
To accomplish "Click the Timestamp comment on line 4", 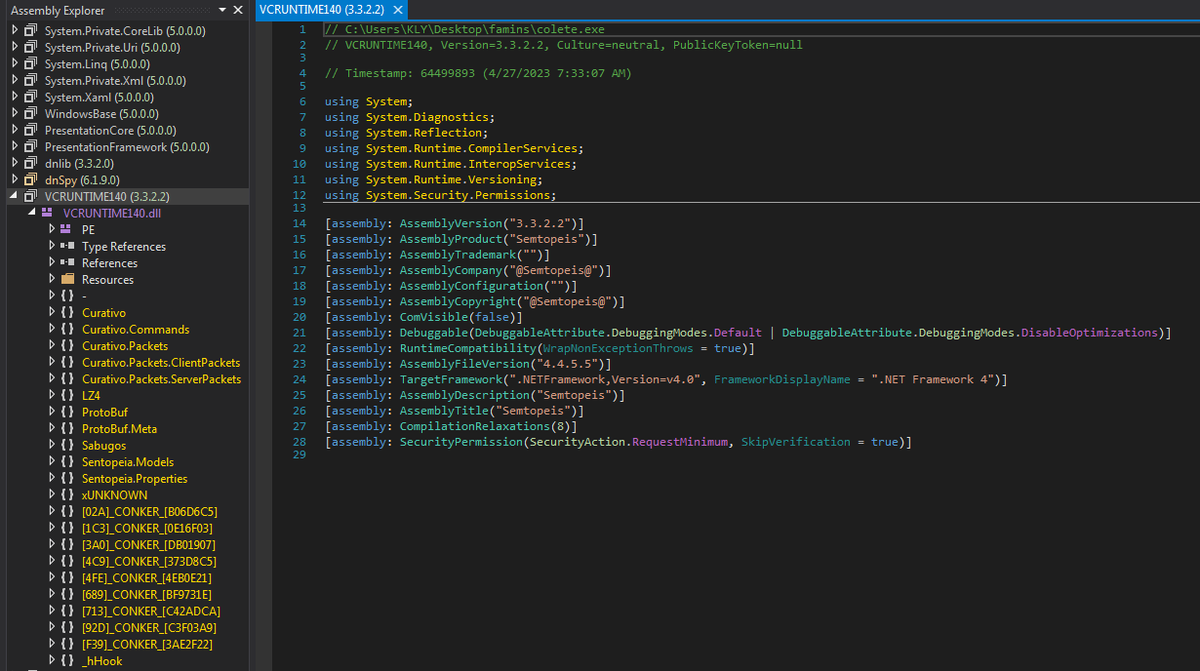I will pos(479,74).
